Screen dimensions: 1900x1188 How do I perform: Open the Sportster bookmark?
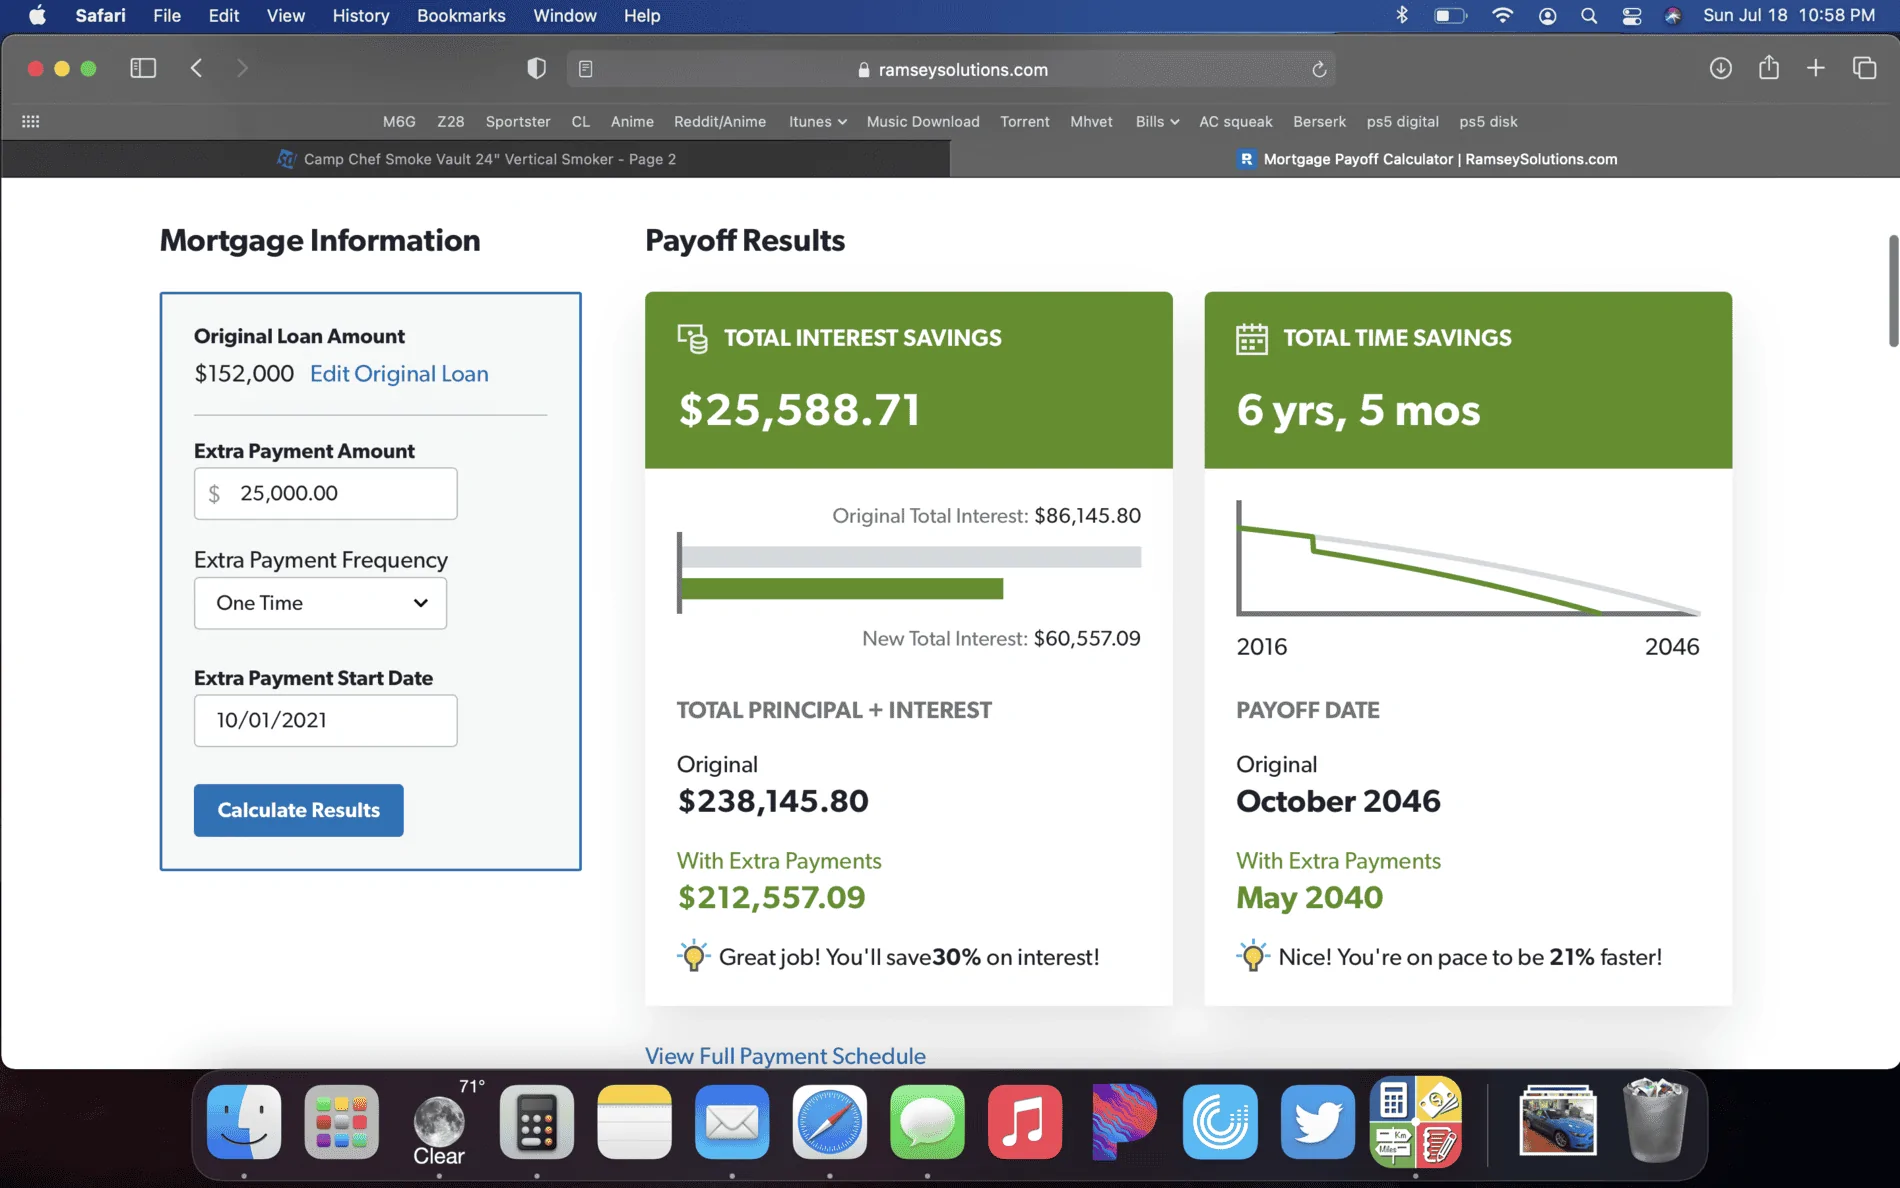click(518, 121)
